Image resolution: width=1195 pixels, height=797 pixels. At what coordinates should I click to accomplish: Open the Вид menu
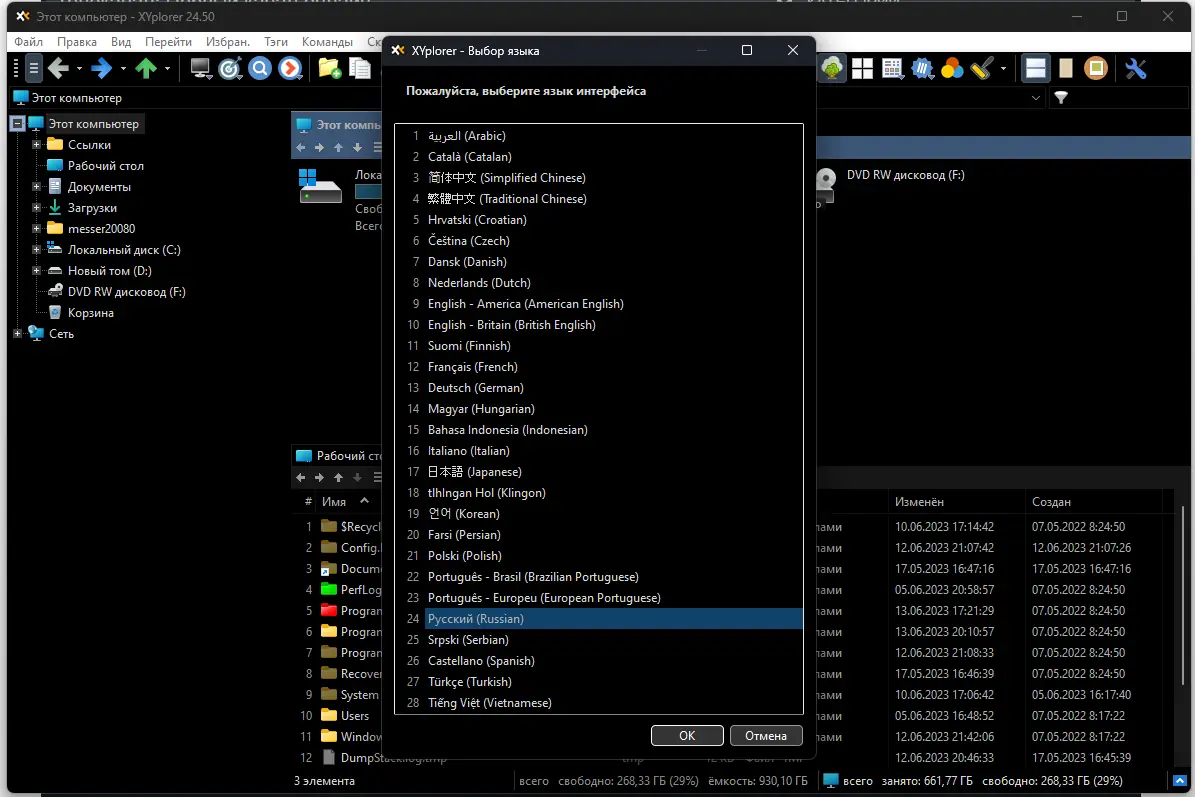[121, 42]
